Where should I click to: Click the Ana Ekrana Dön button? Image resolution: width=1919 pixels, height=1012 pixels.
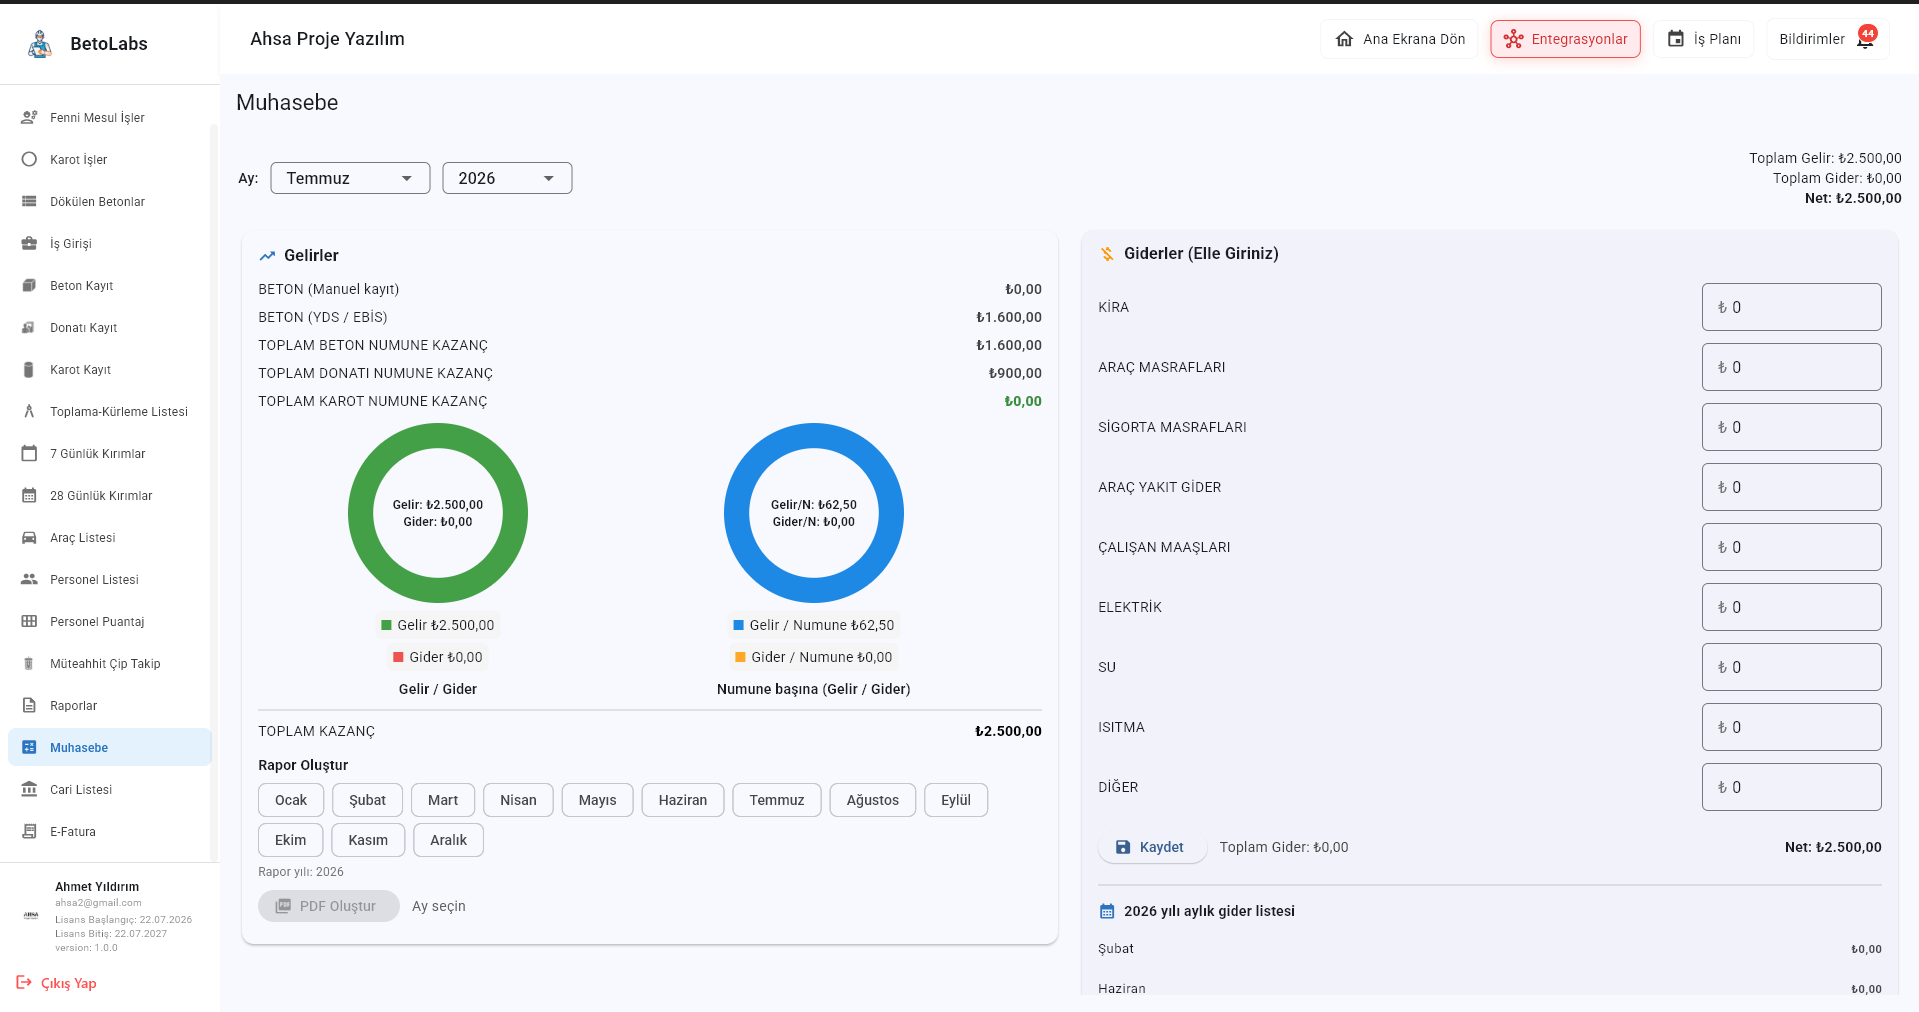[x=1399, y=39]
